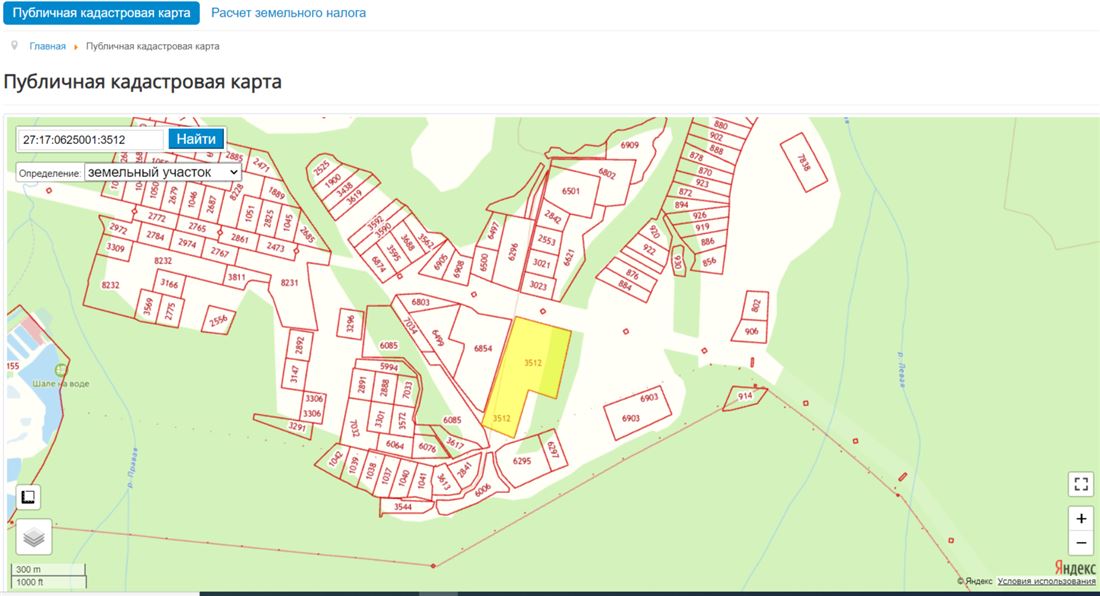Select the 'Публичная кадастровая карта' tab
Screen dimensions: 1100x596
101,13
